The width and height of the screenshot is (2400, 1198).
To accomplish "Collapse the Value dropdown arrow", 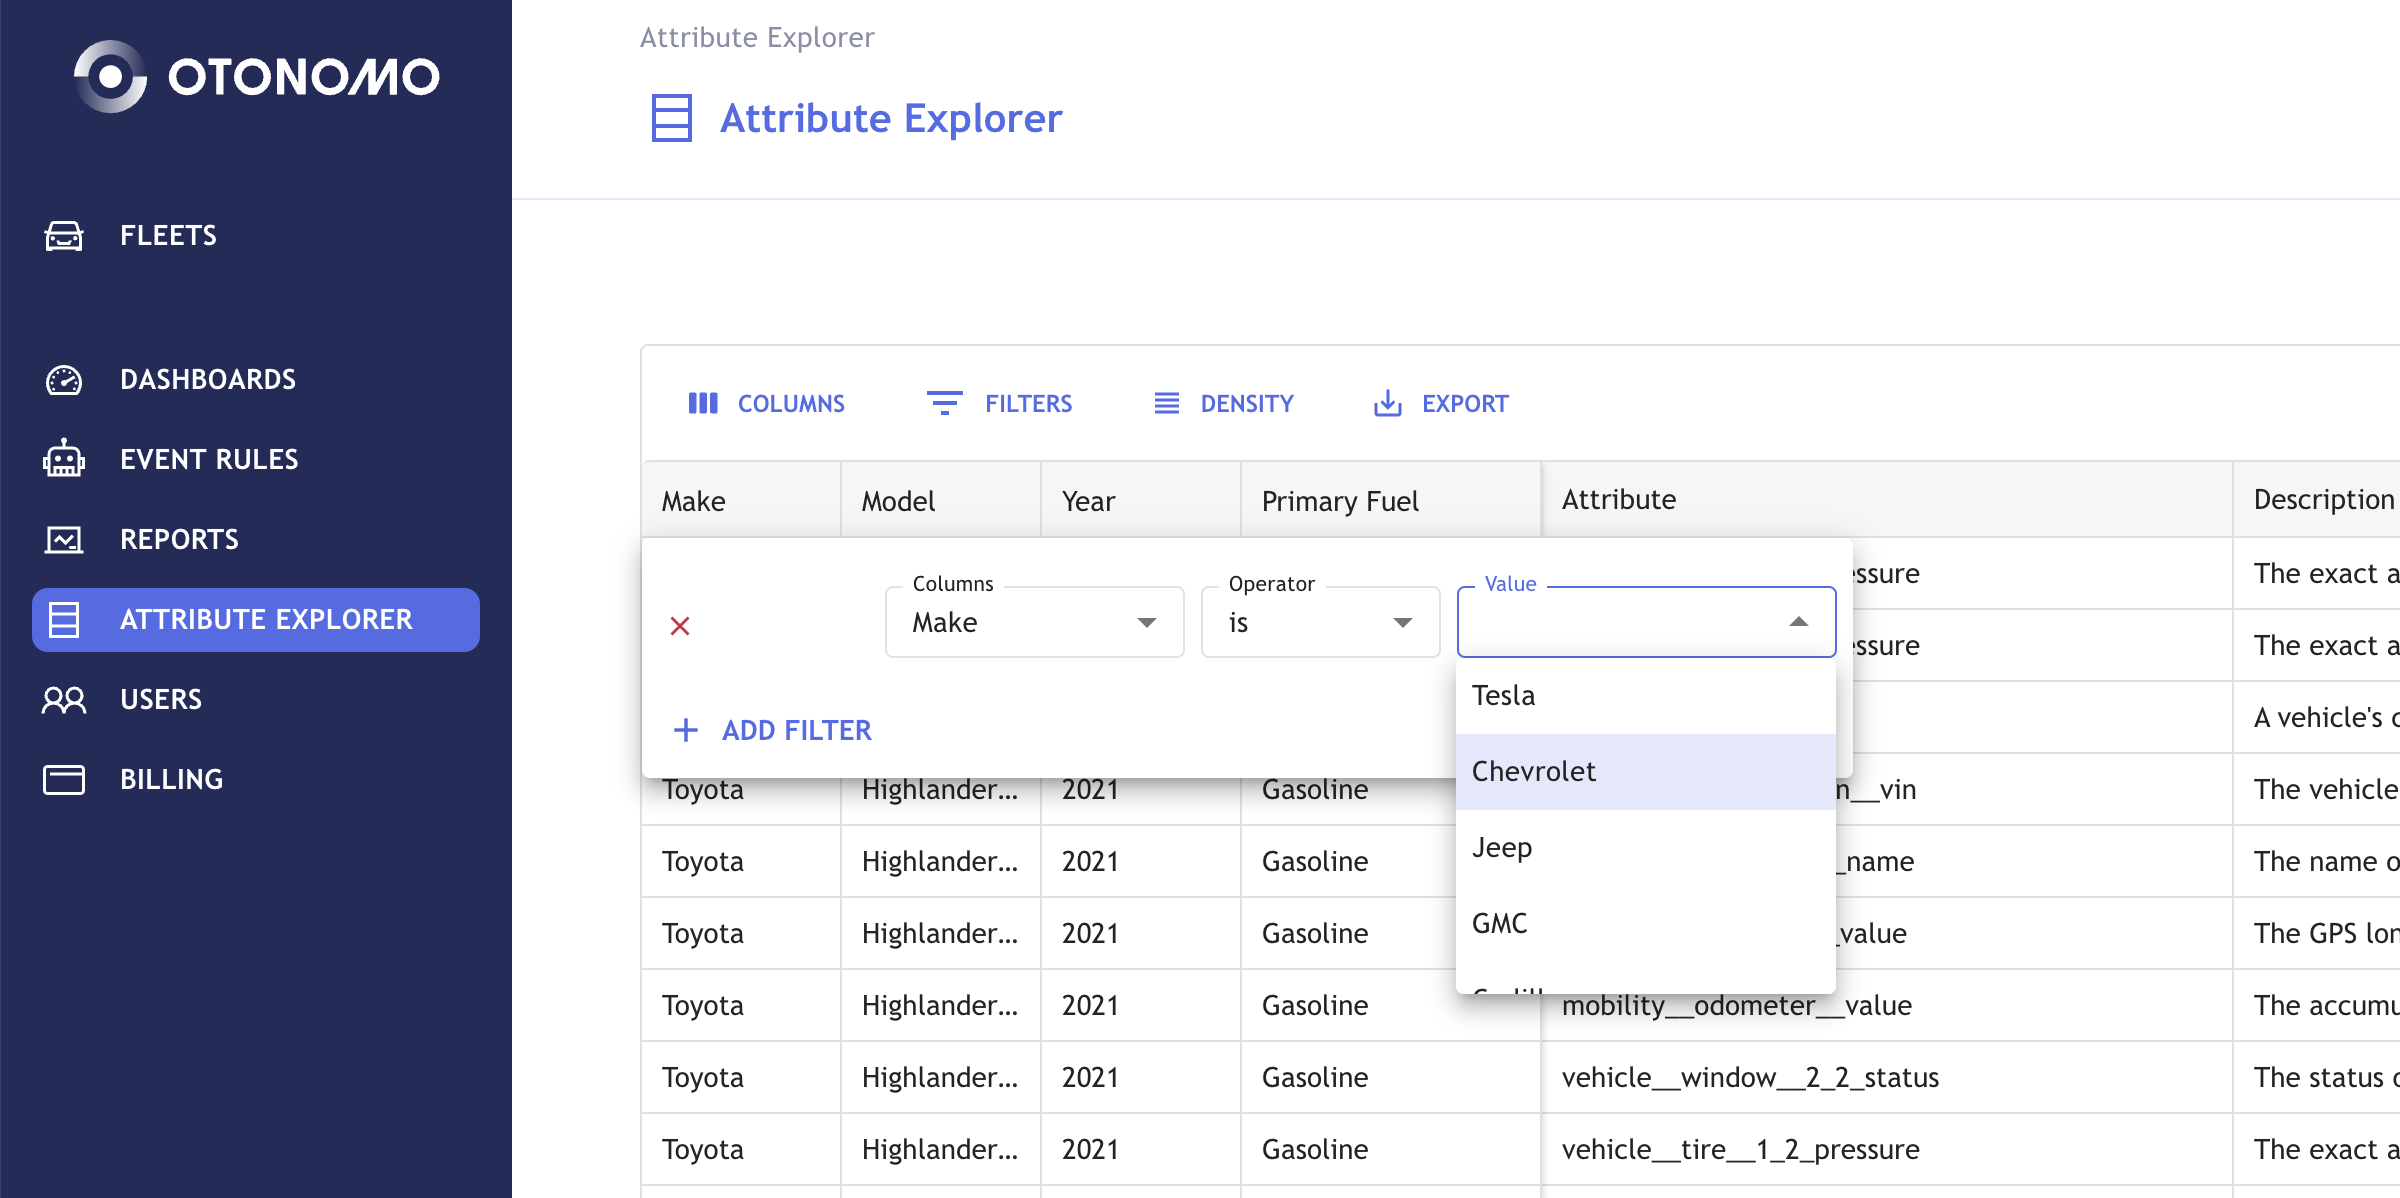I will click(1798, 622).
